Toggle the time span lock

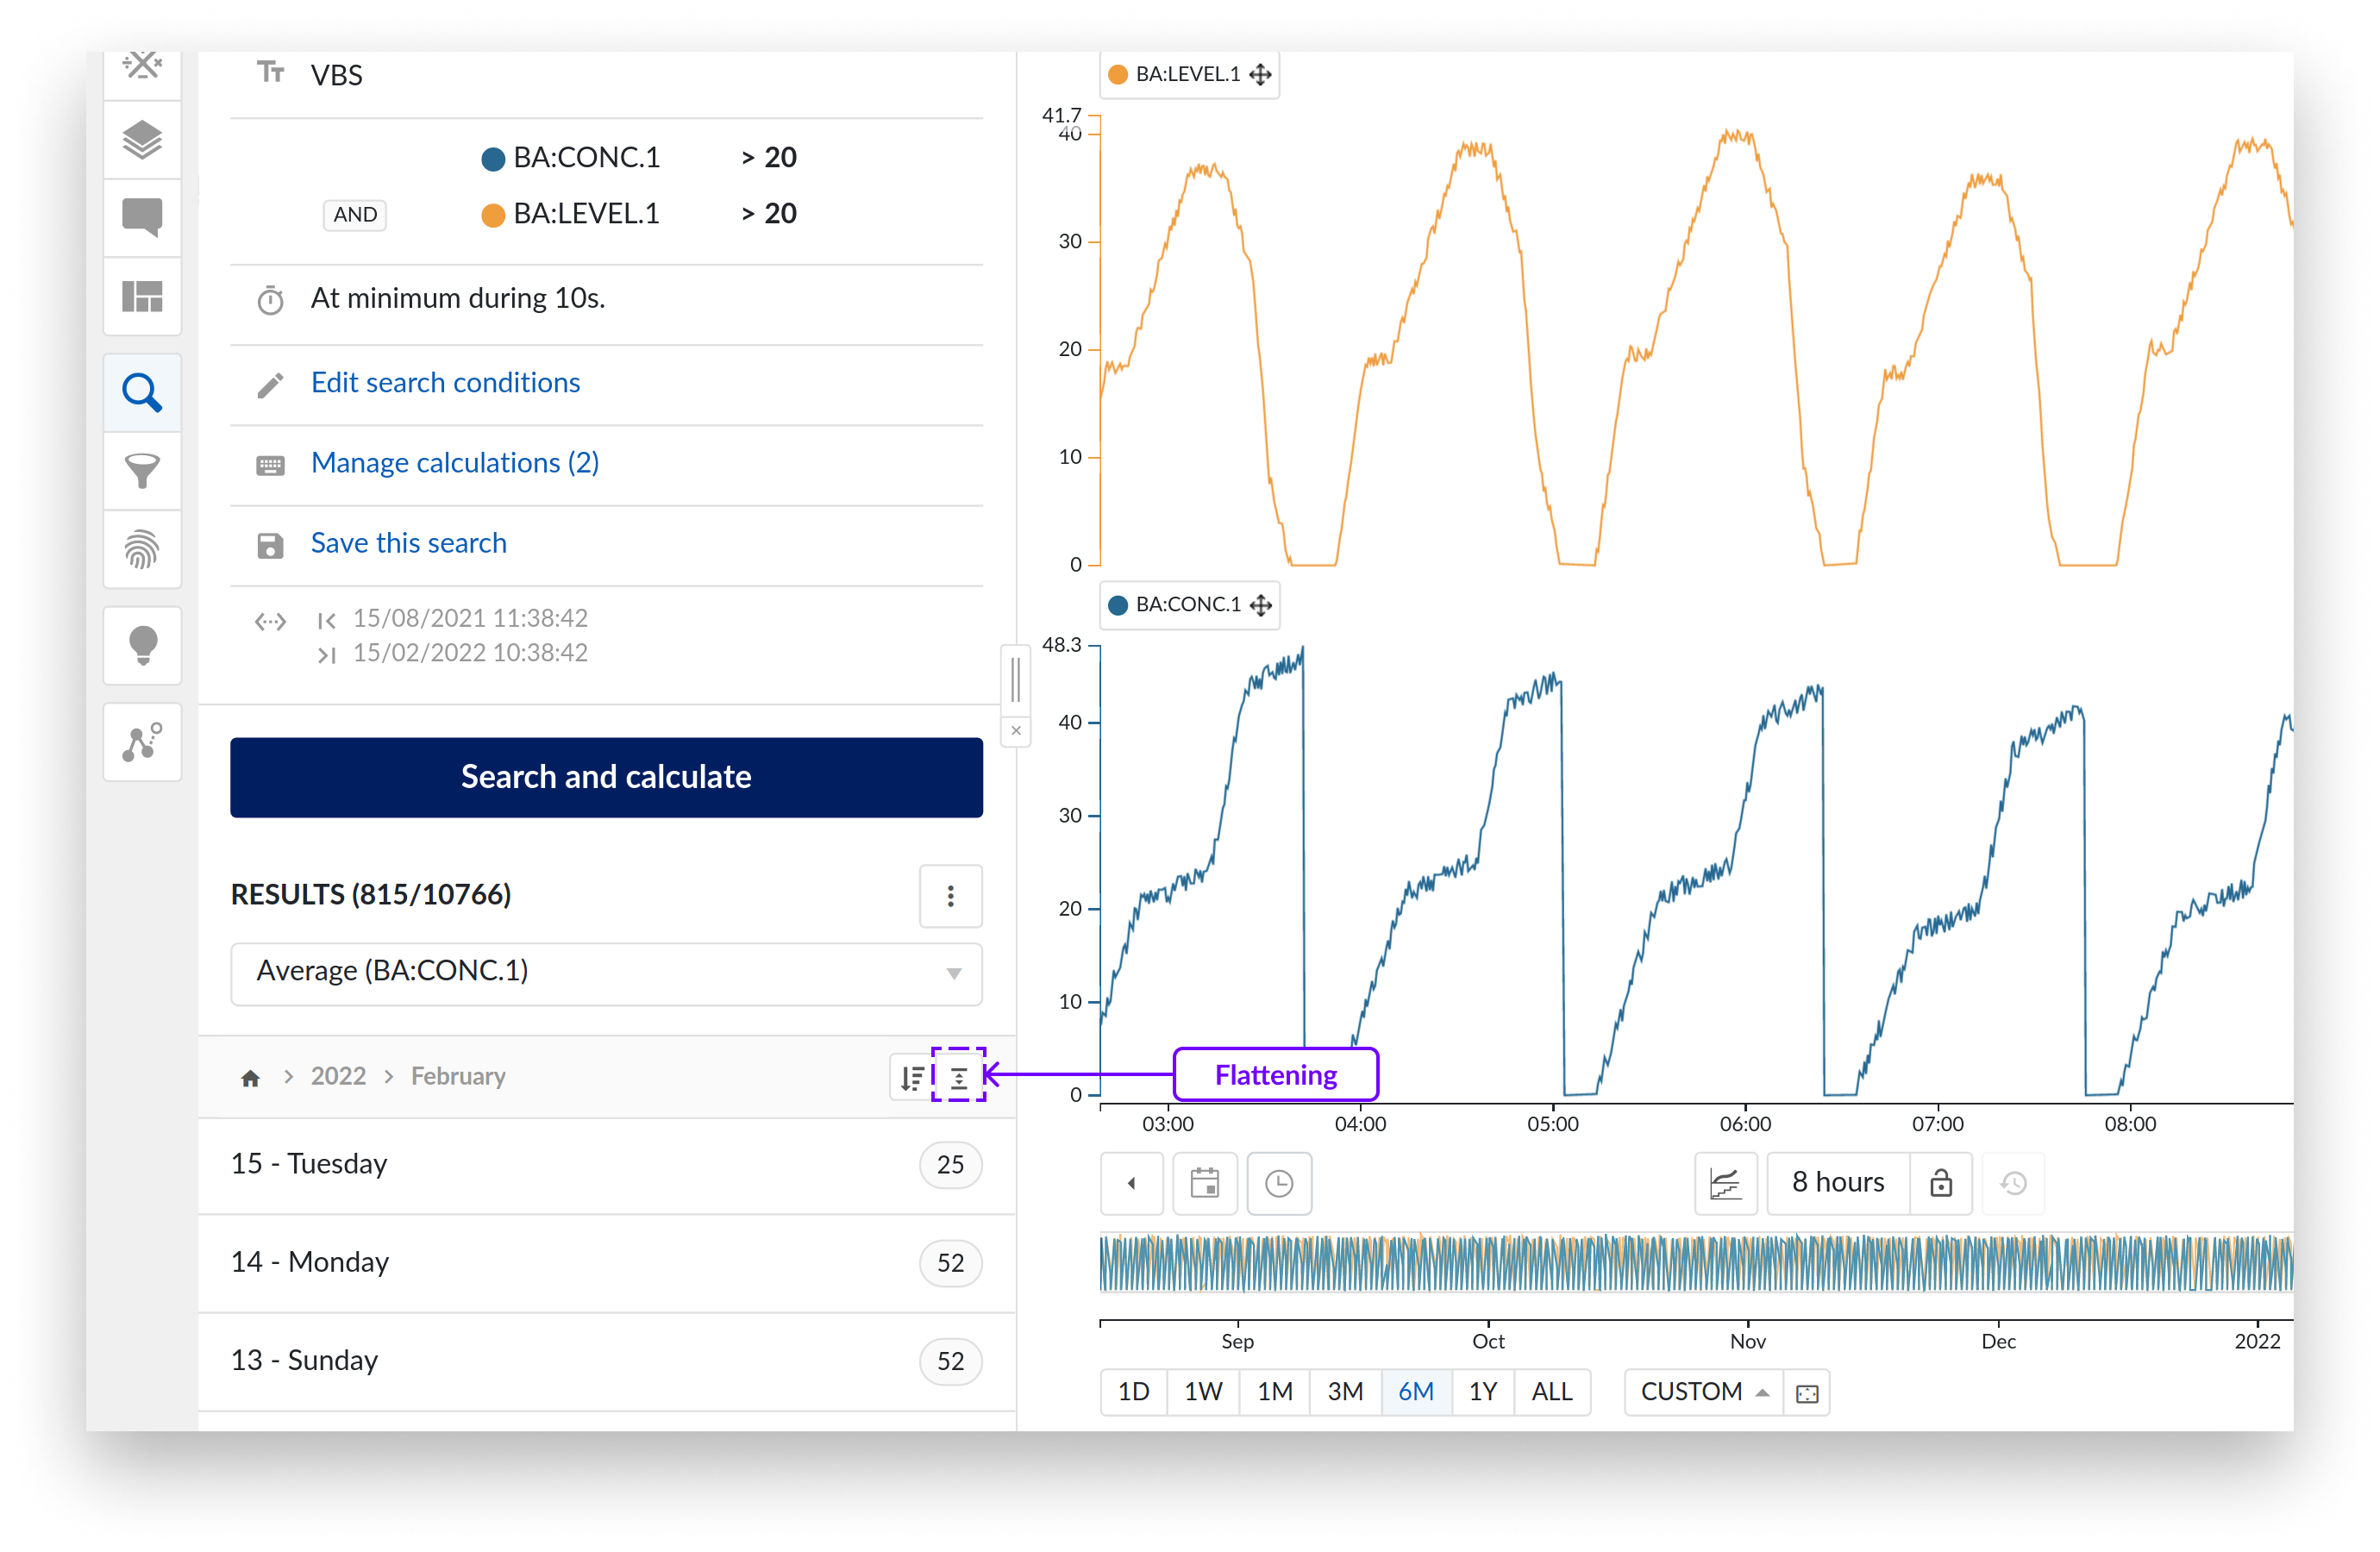click(1940, 1183)
